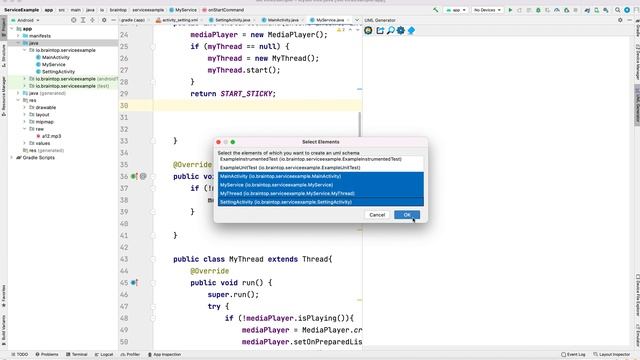The image size is (640, 360).
Task: Click OK in the Select Elements dialog
Action: pos(407,215)
